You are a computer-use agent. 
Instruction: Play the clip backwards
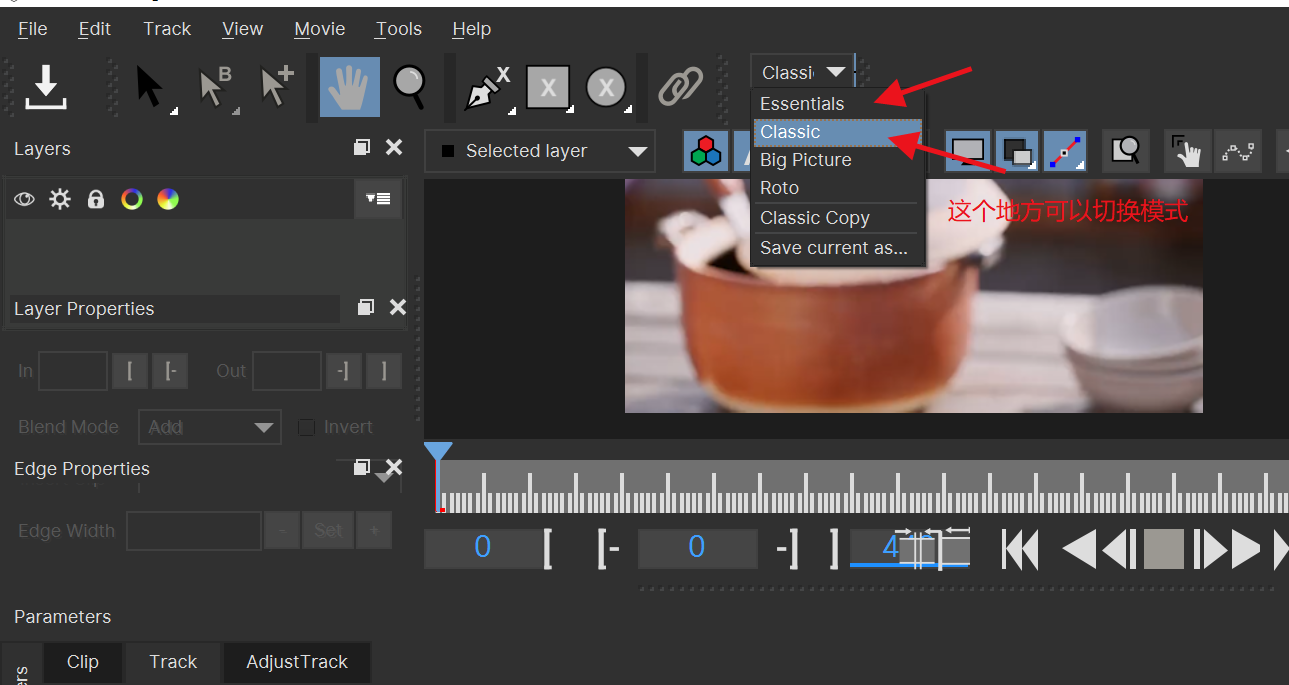click(1079, 549)
